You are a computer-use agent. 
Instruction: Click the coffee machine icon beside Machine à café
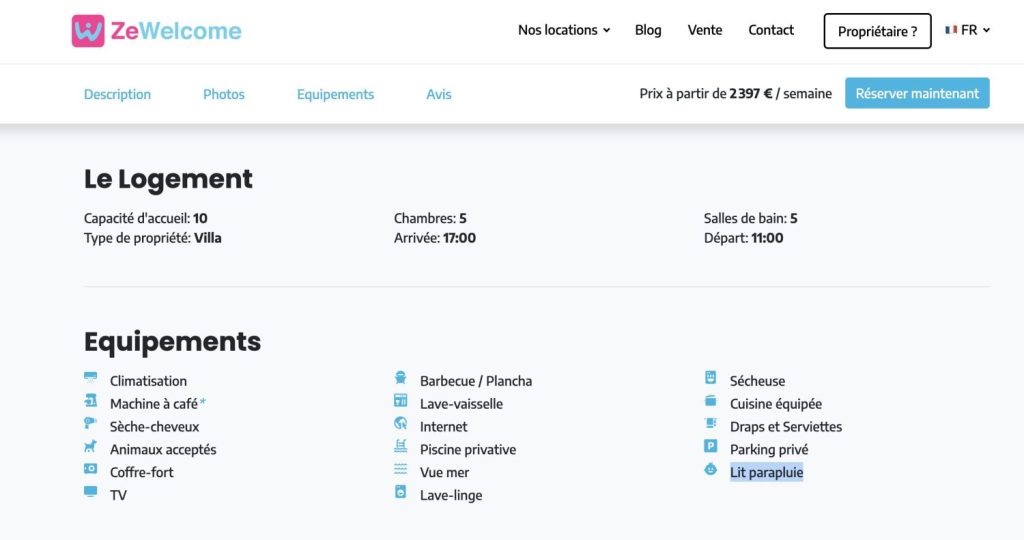point(90,400)
